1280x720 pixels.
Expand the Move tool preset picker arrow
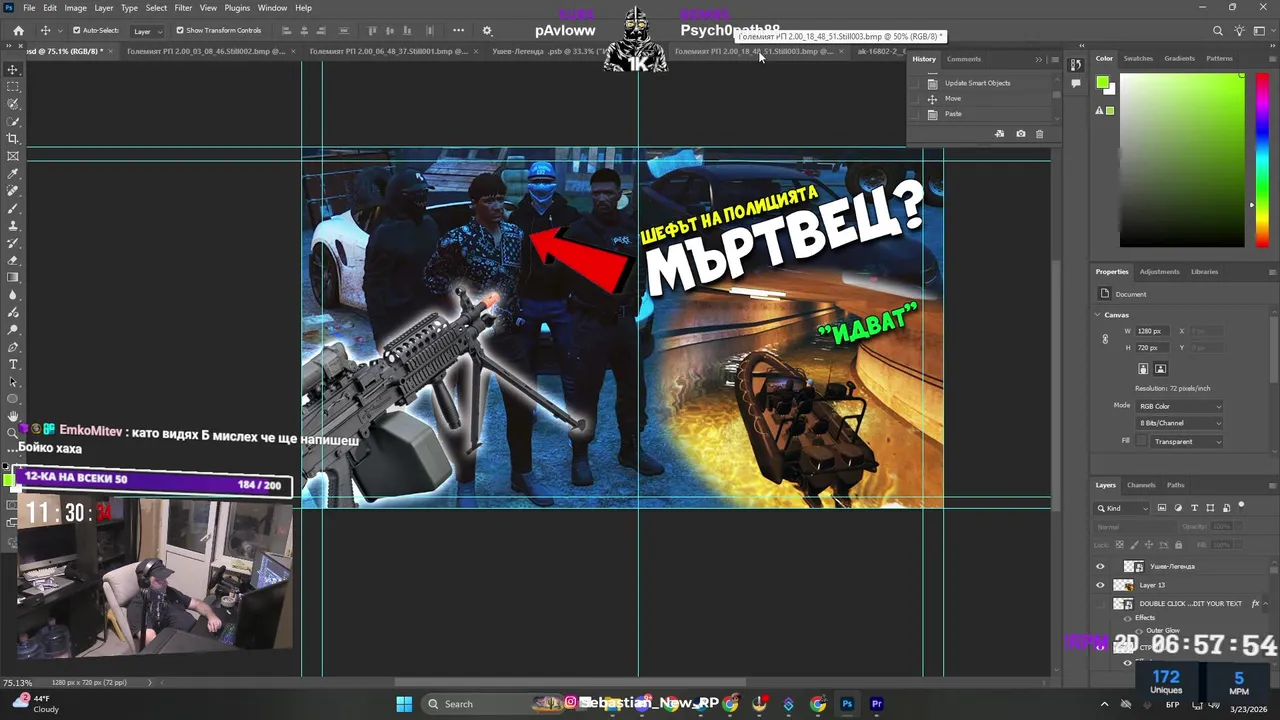pyautogui.click(x=59, y=31)
